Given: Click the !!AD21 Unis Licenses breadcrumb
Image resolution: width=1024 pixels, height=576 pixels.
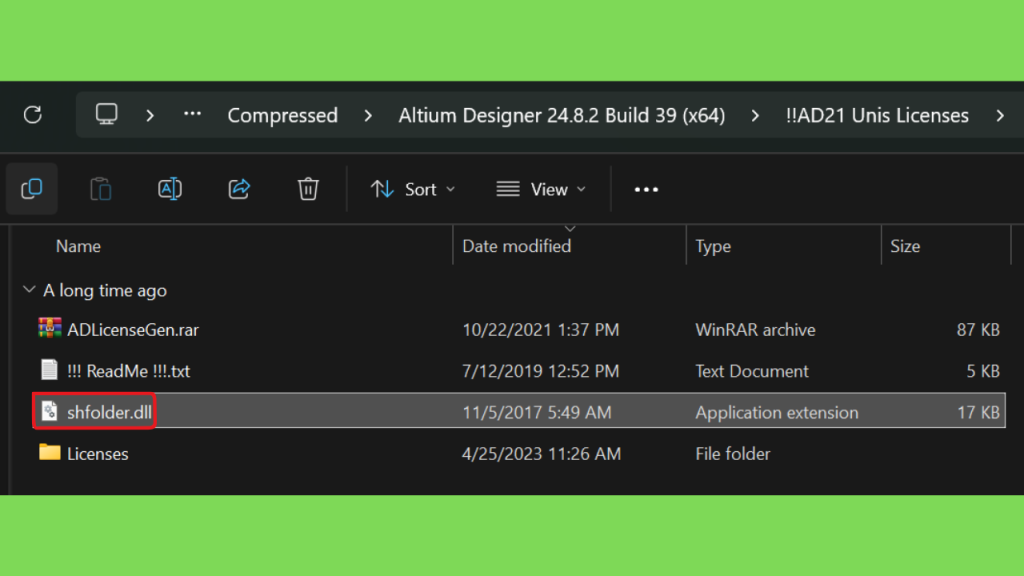Looking at the screenshot, I should (x=877, y=116).
